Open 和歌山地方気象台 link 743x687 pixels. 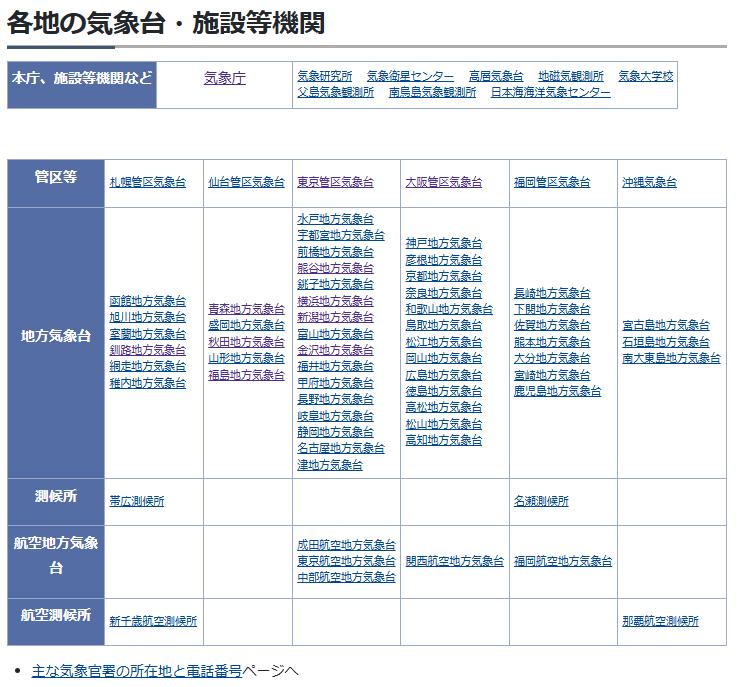click(x=449, y=309)
